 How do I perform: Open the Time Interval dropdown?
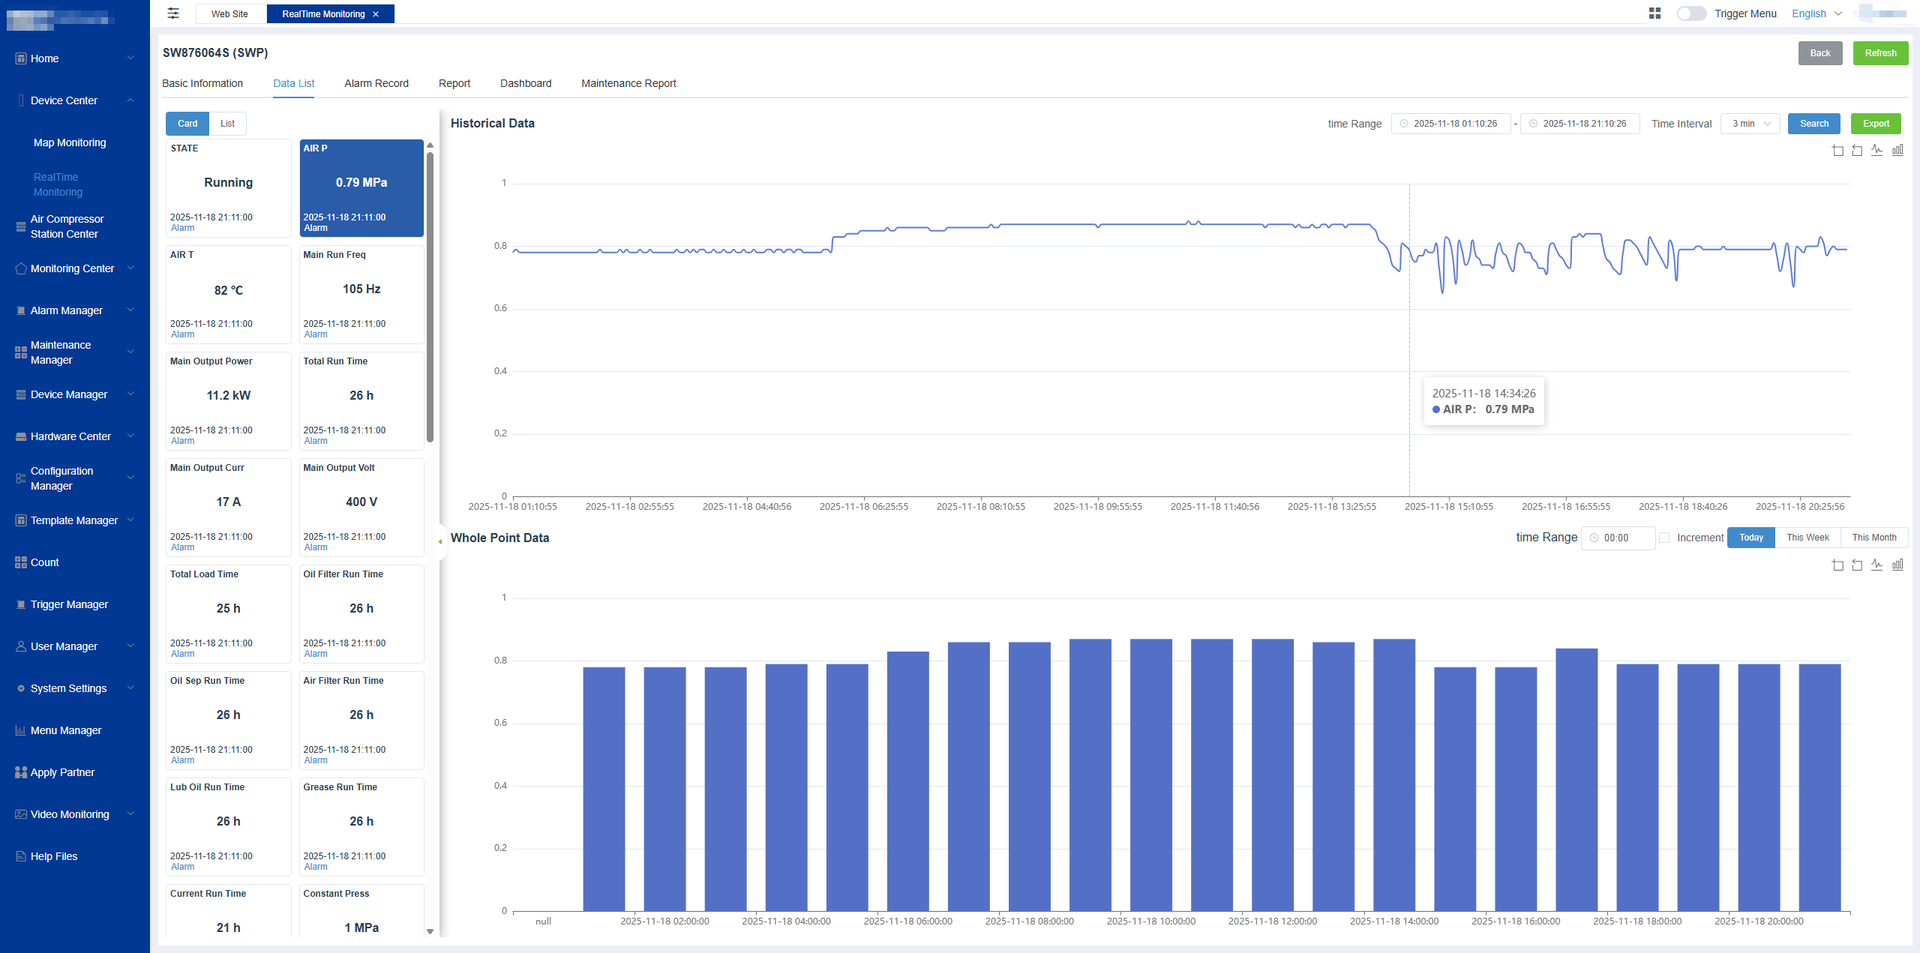point(1751,124)
